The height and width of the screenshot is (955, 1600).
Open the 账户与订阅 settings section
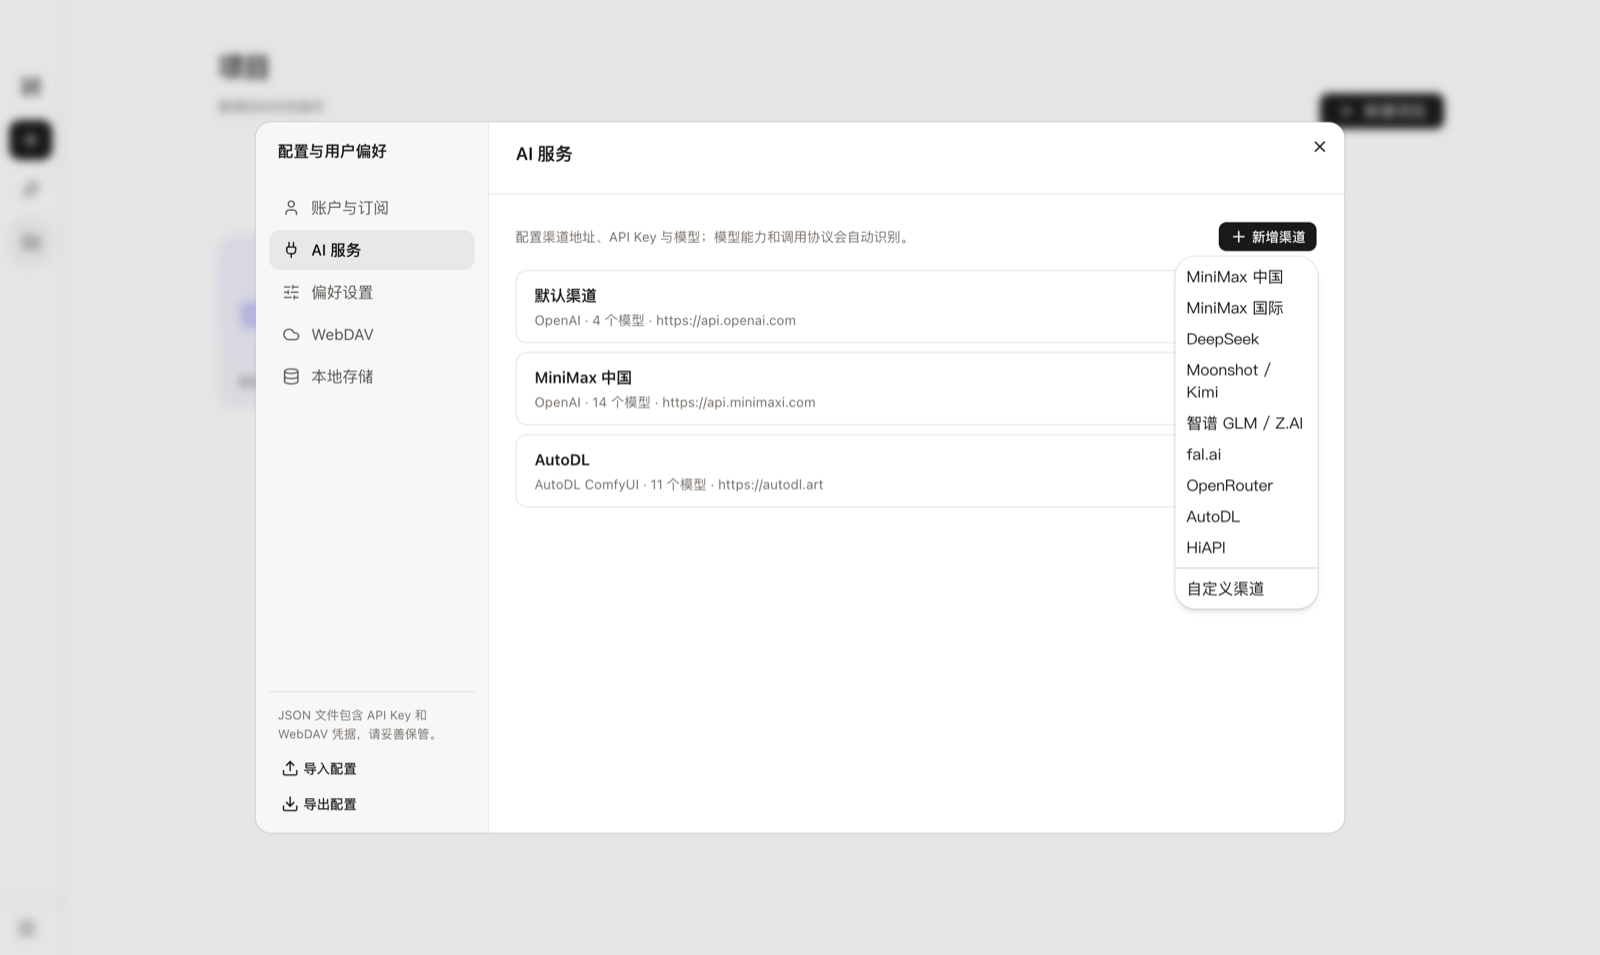click(x=371, y=208)
